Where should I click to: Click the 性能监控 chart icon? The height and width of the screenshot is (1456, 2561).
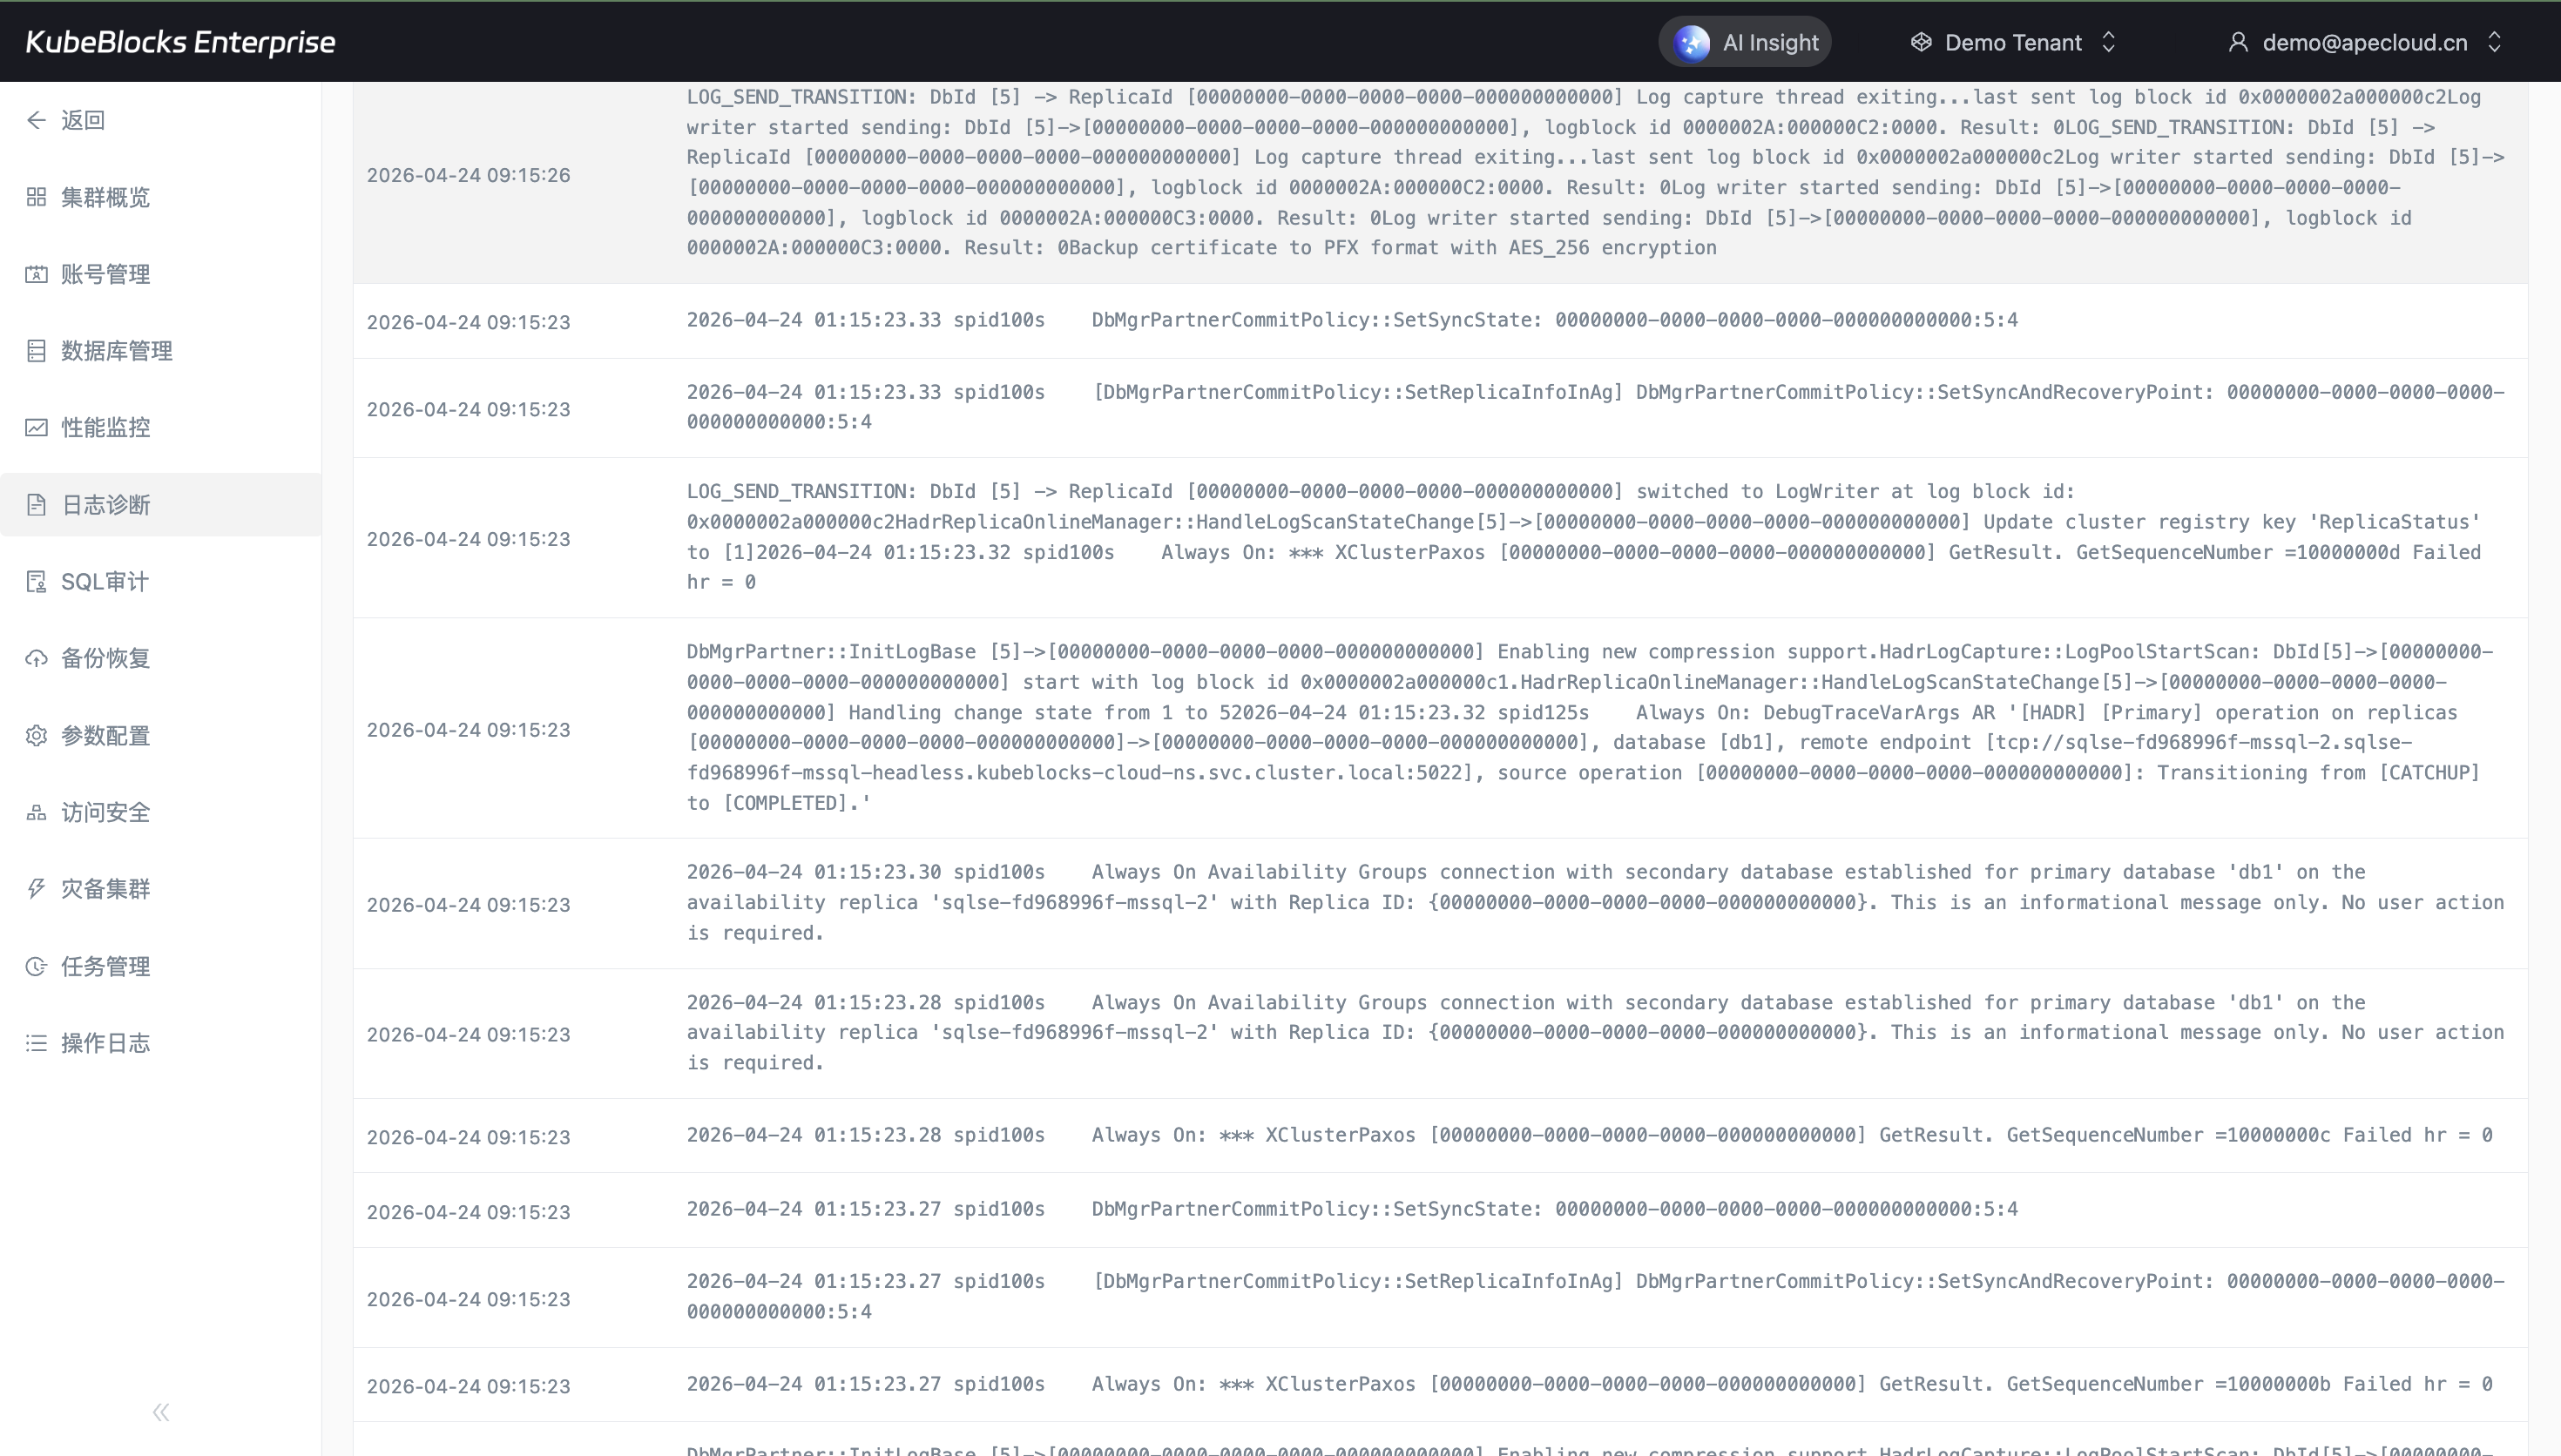(36, 428)
